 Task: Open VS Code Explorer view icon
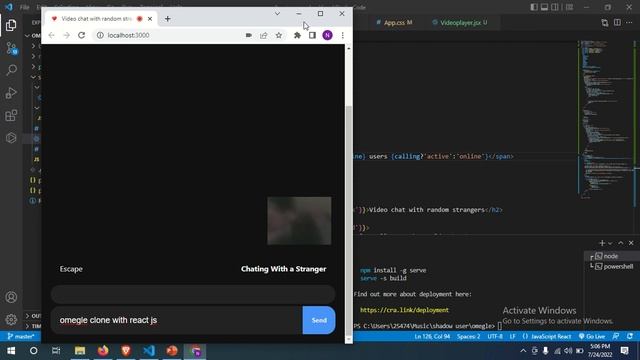(x=11, y=25)
